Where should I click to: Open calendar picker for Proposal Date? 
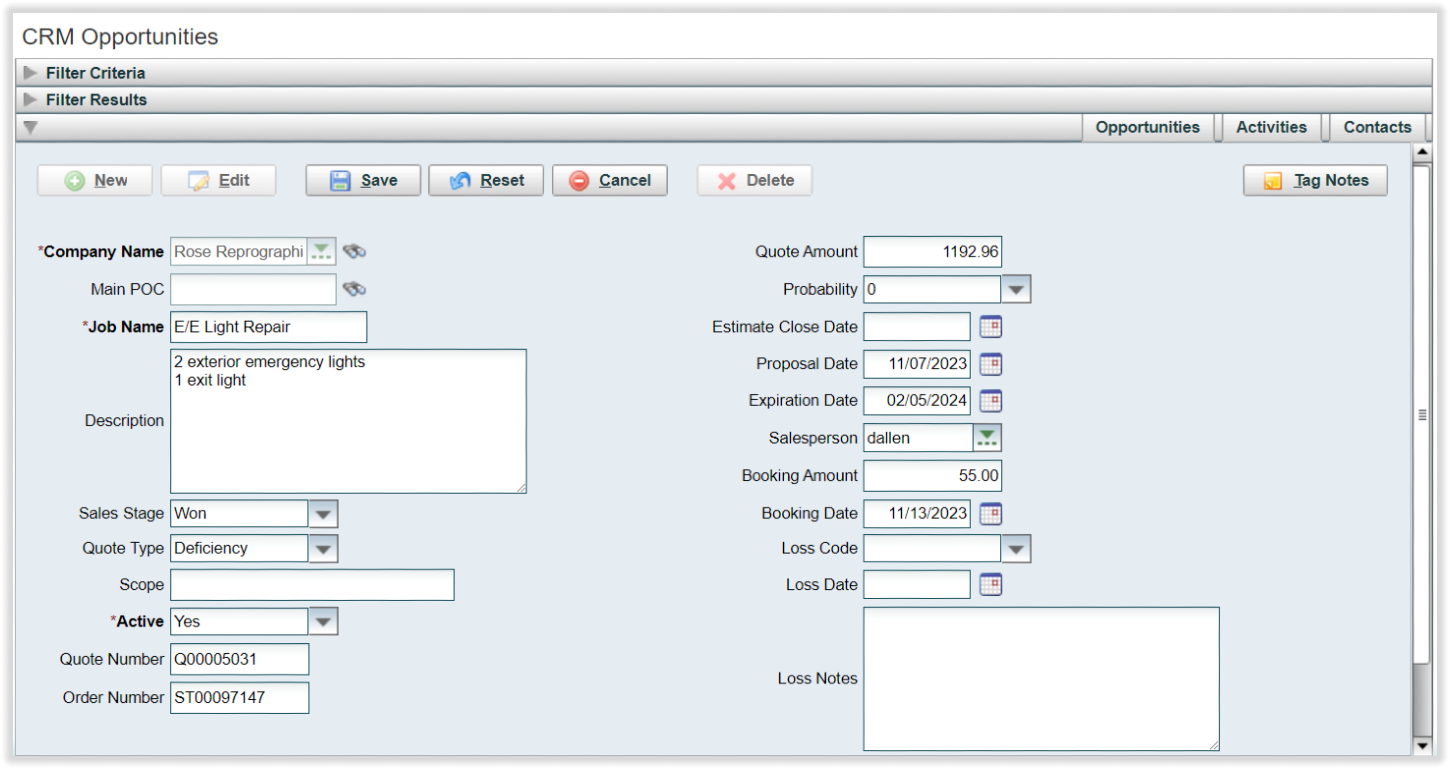[990, 364]
